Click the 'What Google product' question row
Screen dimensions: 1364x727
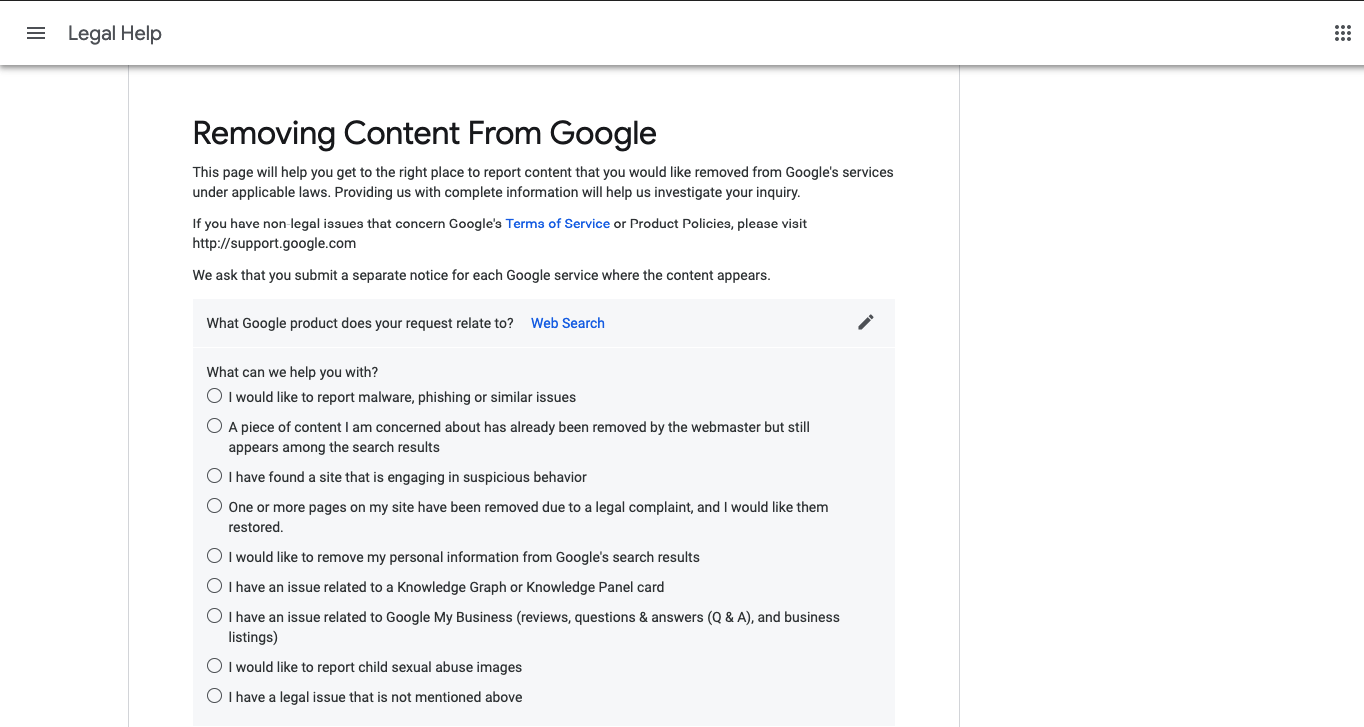pyautogui.click(x=544, y=323)
